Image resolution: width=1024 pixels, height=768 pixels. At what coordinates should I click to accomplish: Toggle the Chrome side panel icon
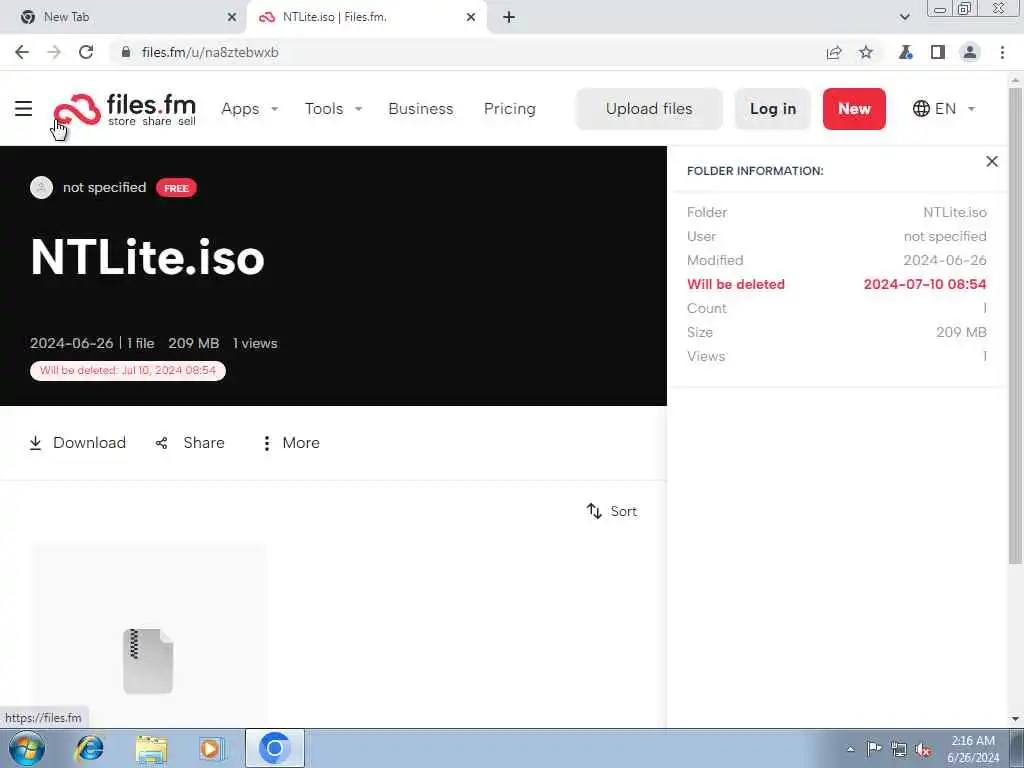938,52
